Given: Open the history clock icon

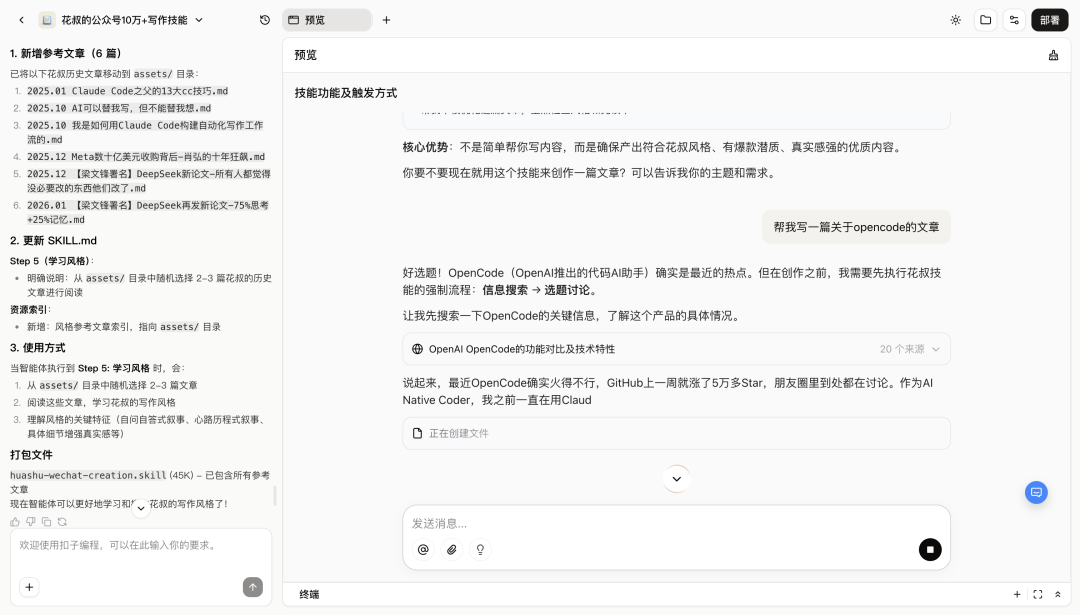Looking at the screenshot, I should 265,20.
